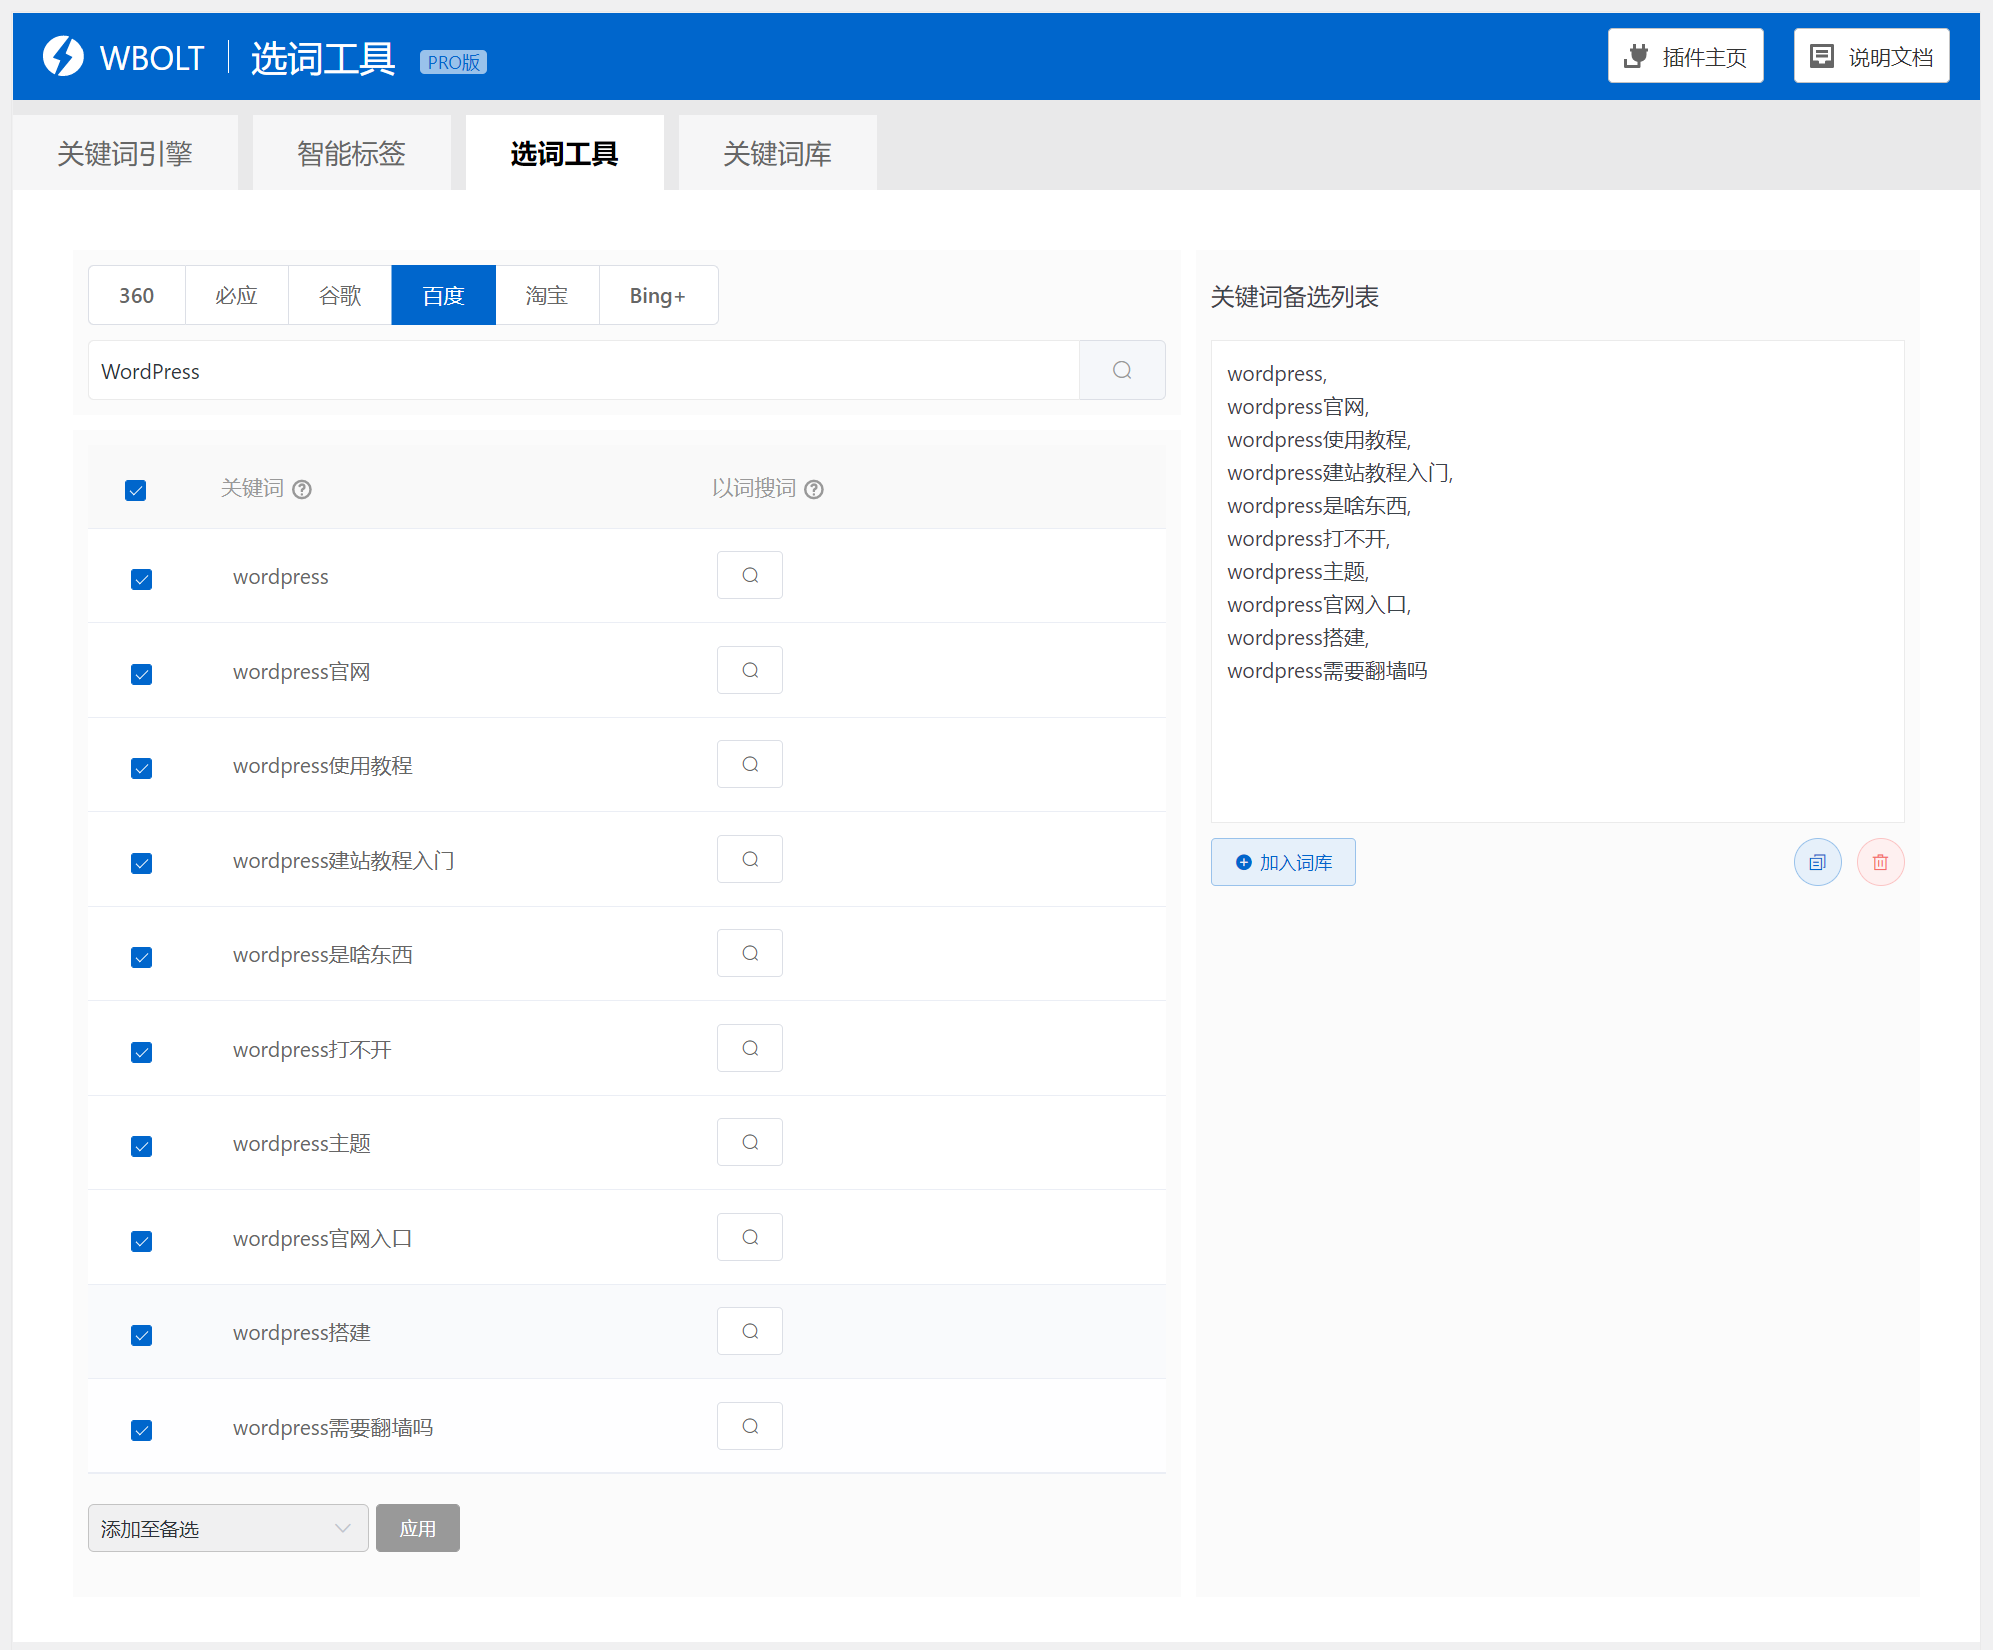Uncheck the wordpress建站教程入门 checkbox
This screenshot has height=1650, width=1993.
coord(142,863)
